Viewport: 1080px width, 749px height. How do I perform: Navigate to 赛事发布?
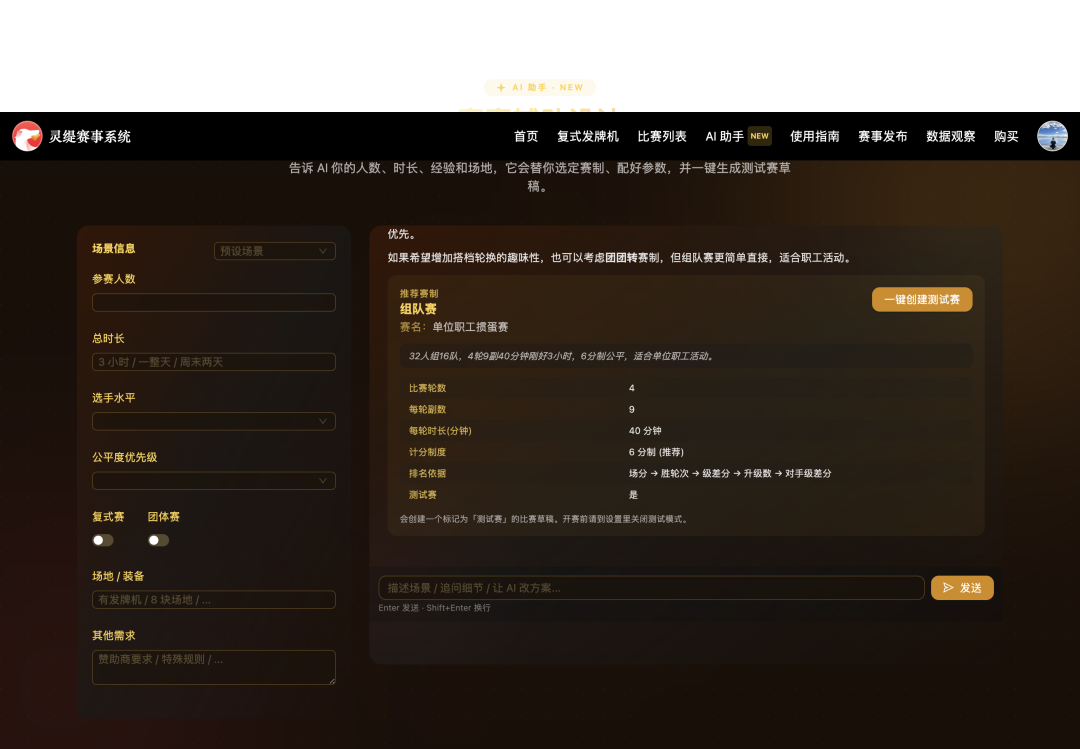(882, 136)
